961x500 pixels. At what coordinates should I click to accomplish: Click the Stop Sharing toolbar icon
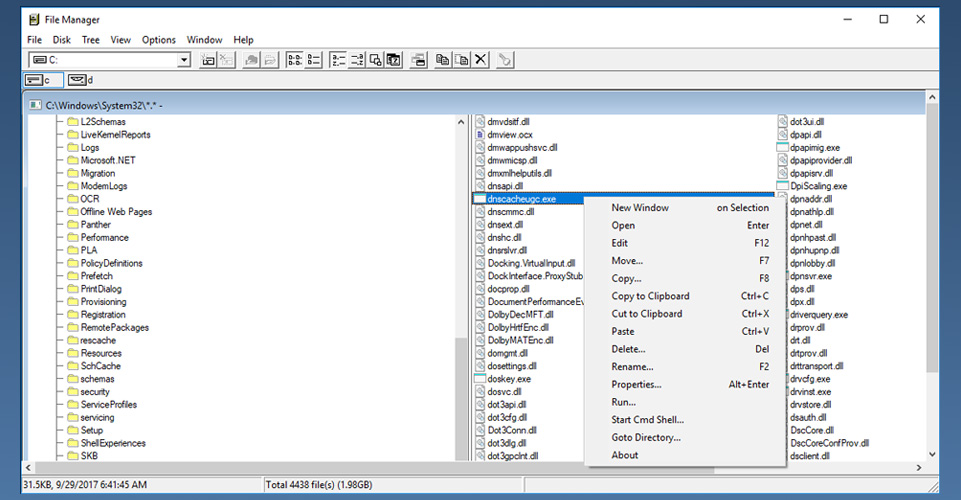(x=269, y=59)
